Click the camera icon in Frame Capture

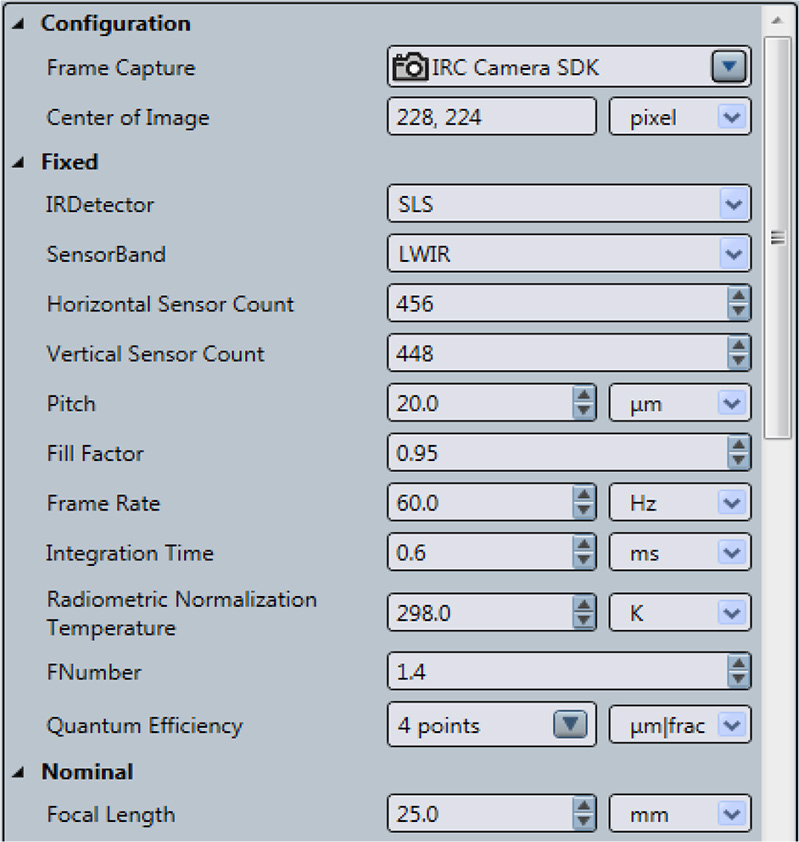[410, 68]
